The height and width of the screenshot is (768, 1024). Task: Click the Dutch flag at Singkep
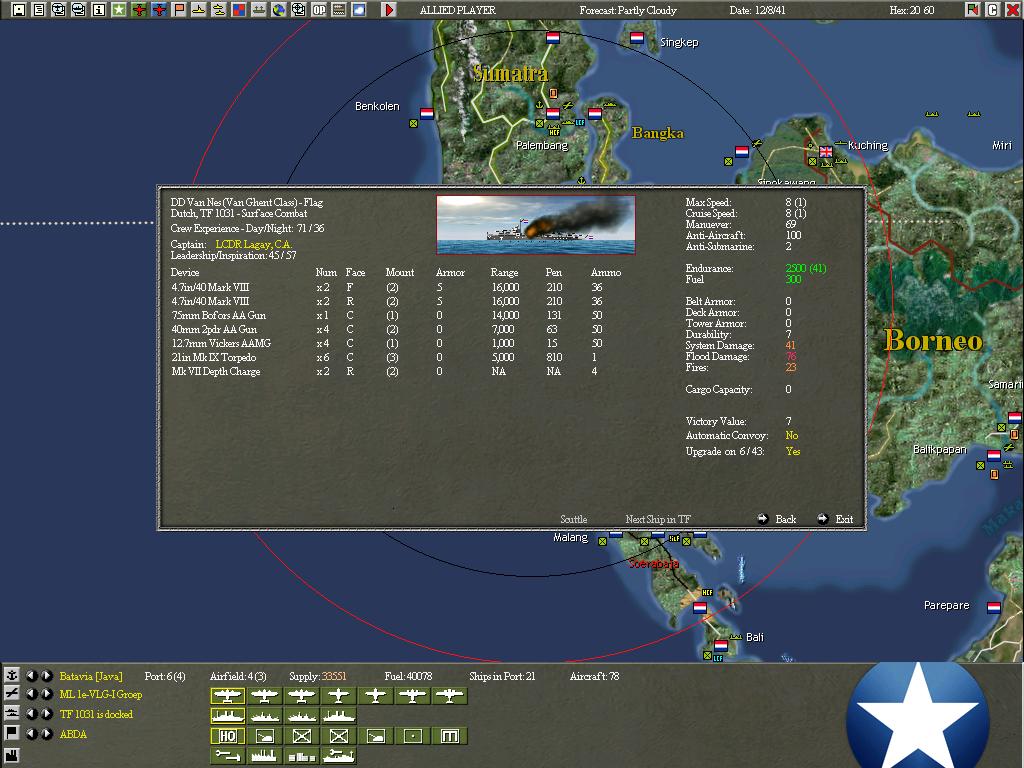[x=637, y=39]
